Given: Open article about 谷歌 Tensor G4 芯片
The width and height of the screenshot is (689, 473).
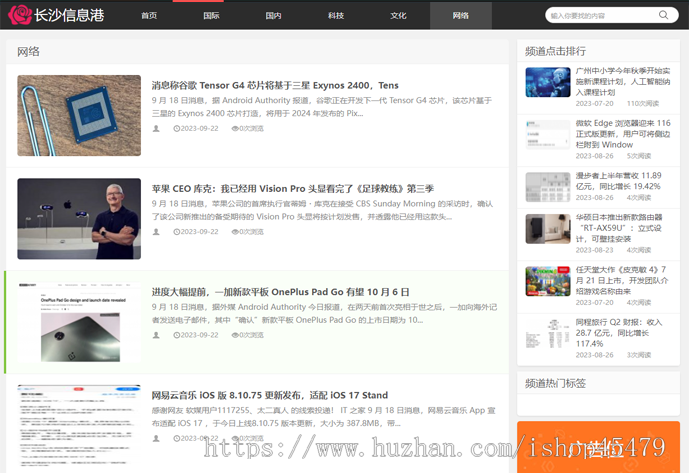Looking at the screenshot, I should point(275,85).
